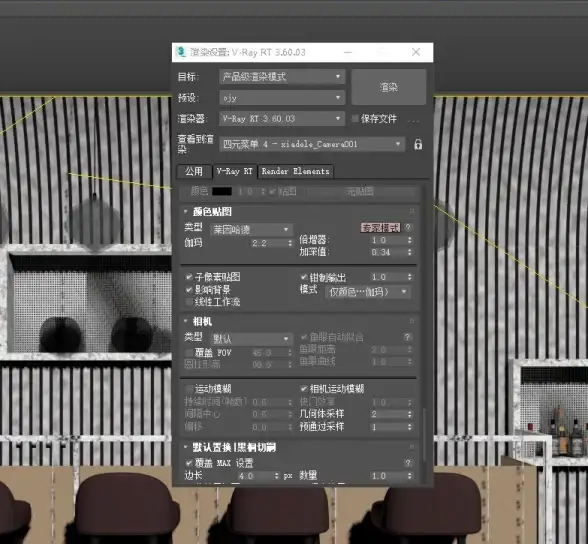
Task: Adjust the 伽玛 gamma spinner arrows
Action: pos(290,243)
